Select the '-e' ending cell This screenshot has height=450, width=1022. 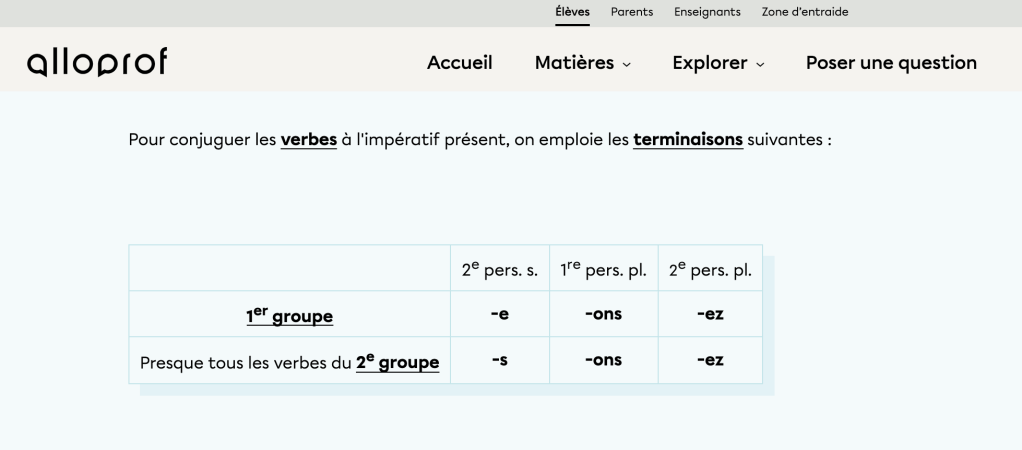(500, 315)
